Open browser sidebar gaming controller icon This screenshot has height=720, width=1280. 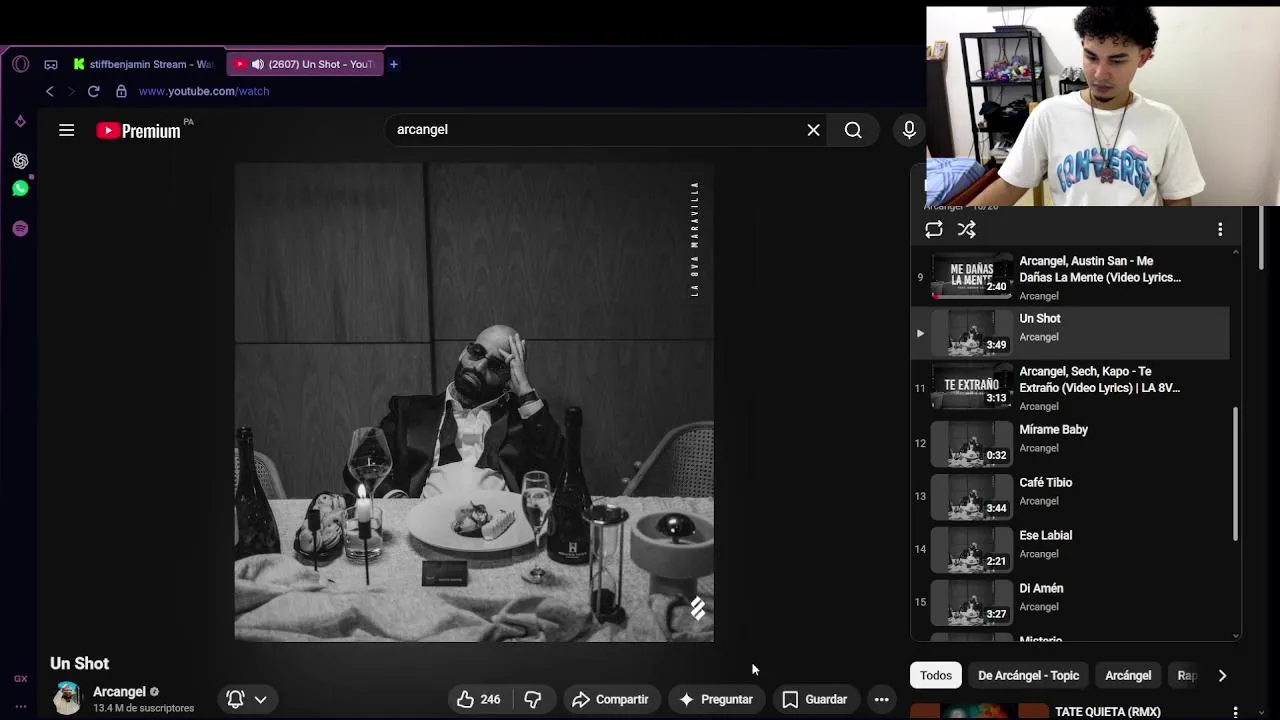(x=51, y=64)
